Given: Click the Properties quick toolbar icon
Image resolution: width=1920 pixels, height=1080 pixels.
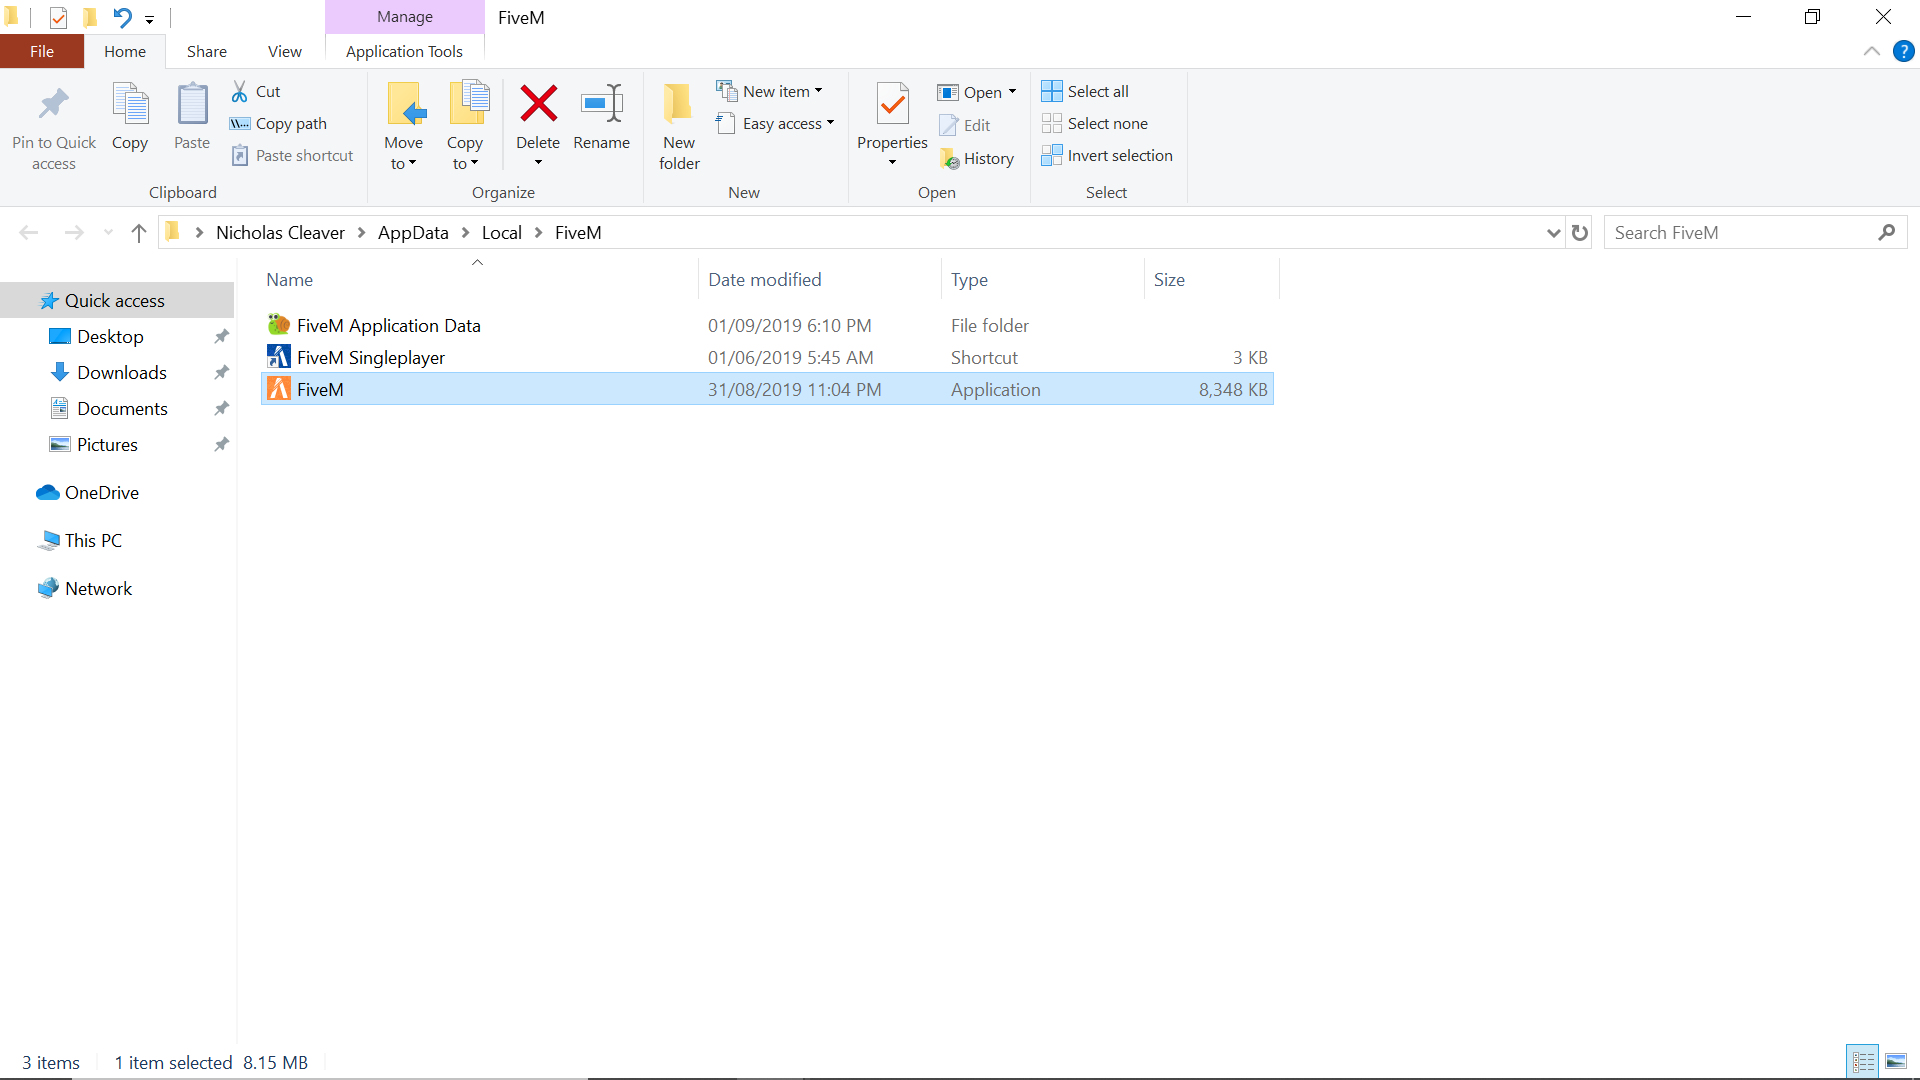Looking at the screenshot, I should point(58,17).
